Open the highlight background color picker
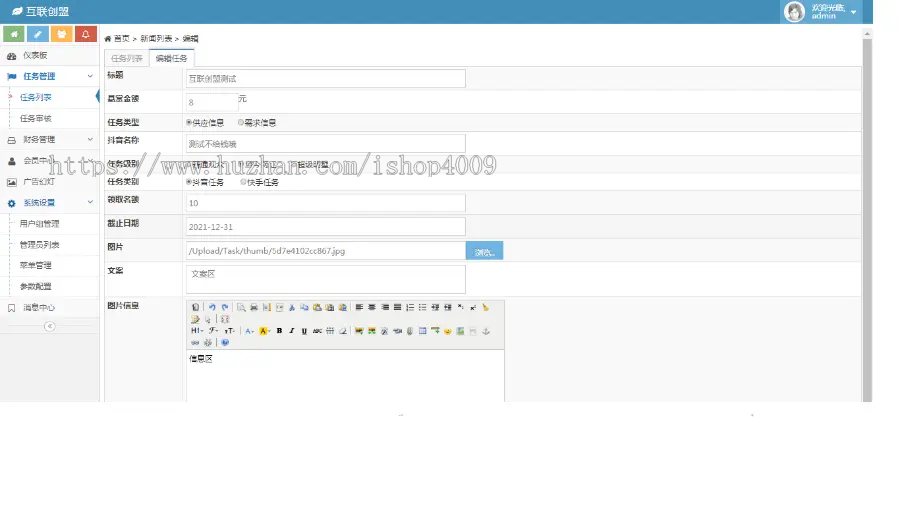 (265, 331)
